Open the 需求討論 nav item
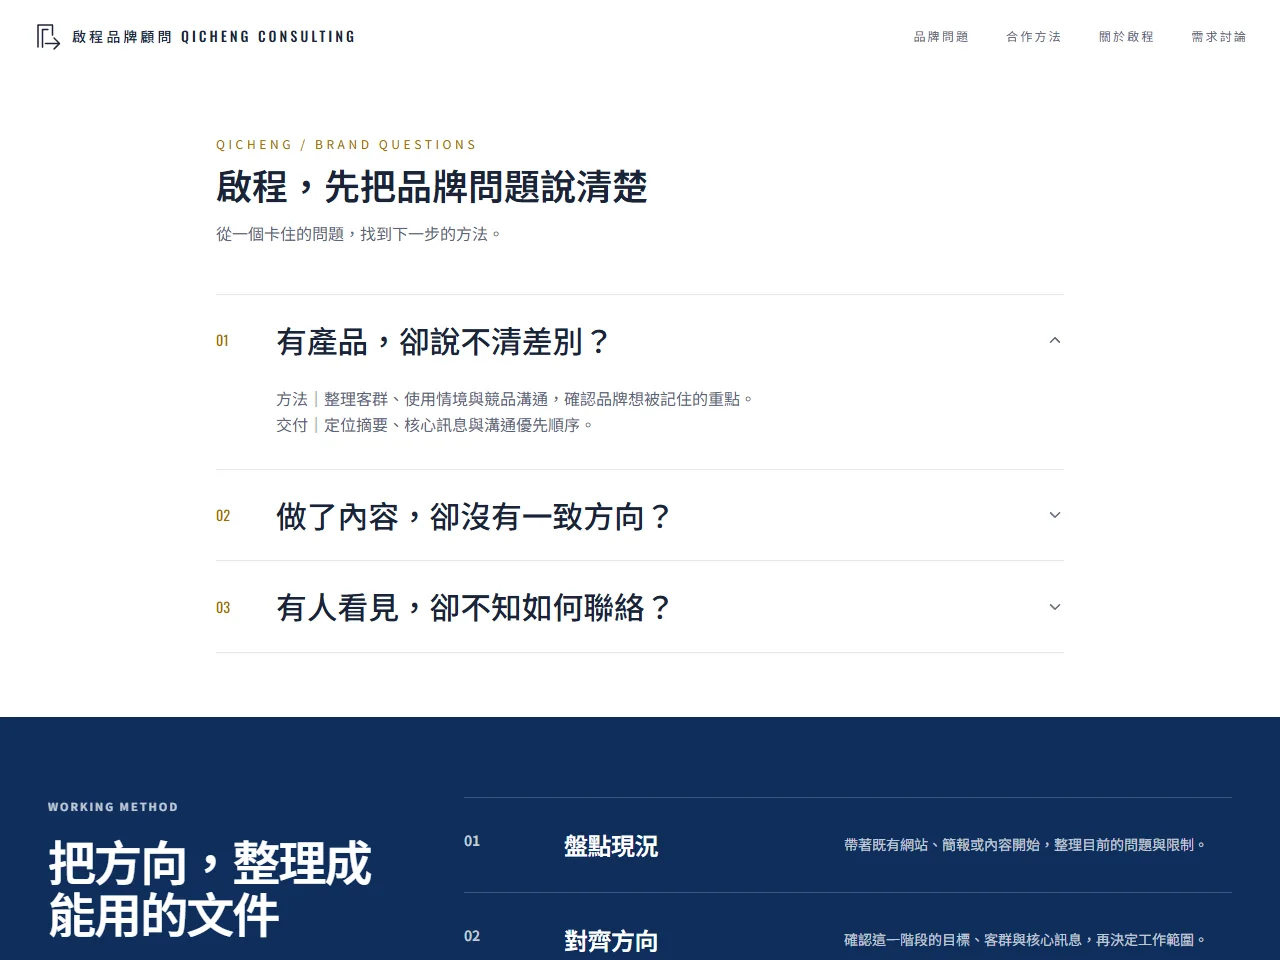 1219,37
